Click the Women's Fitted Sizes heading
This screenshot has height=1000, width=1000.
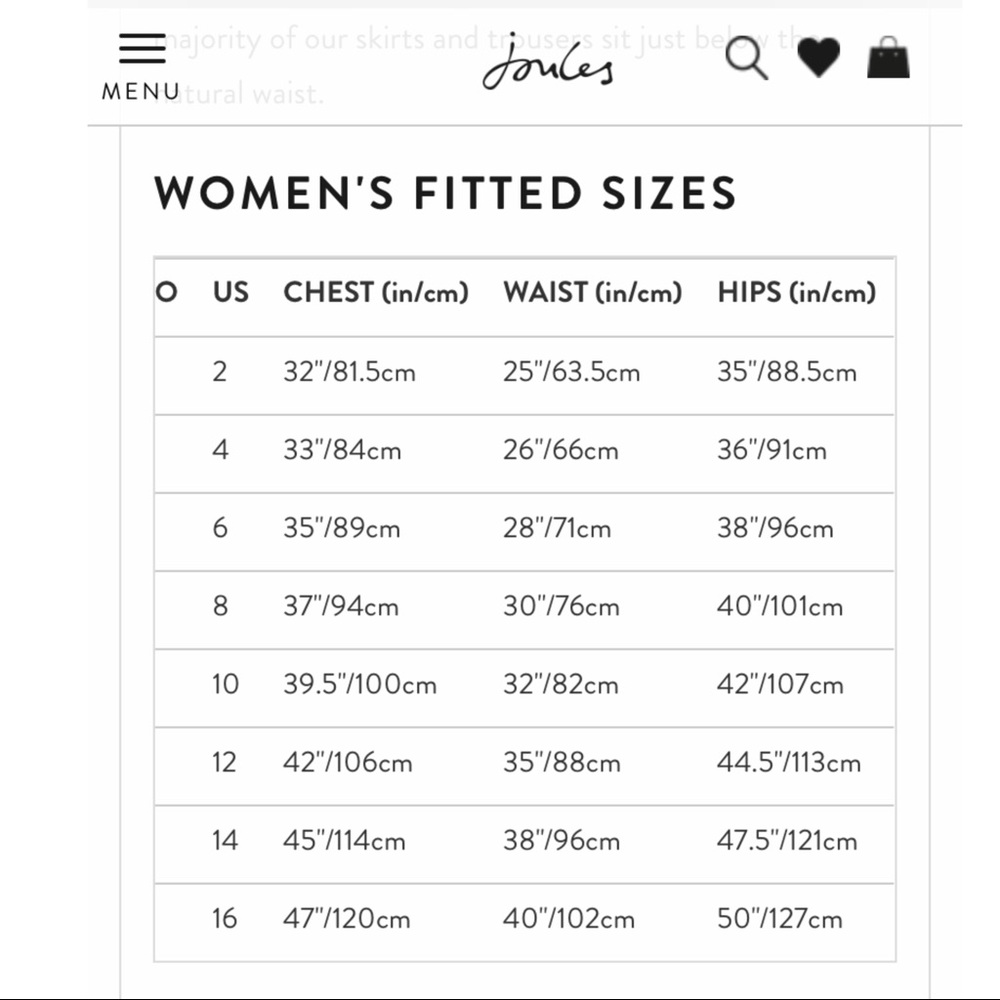pos(445,193)
